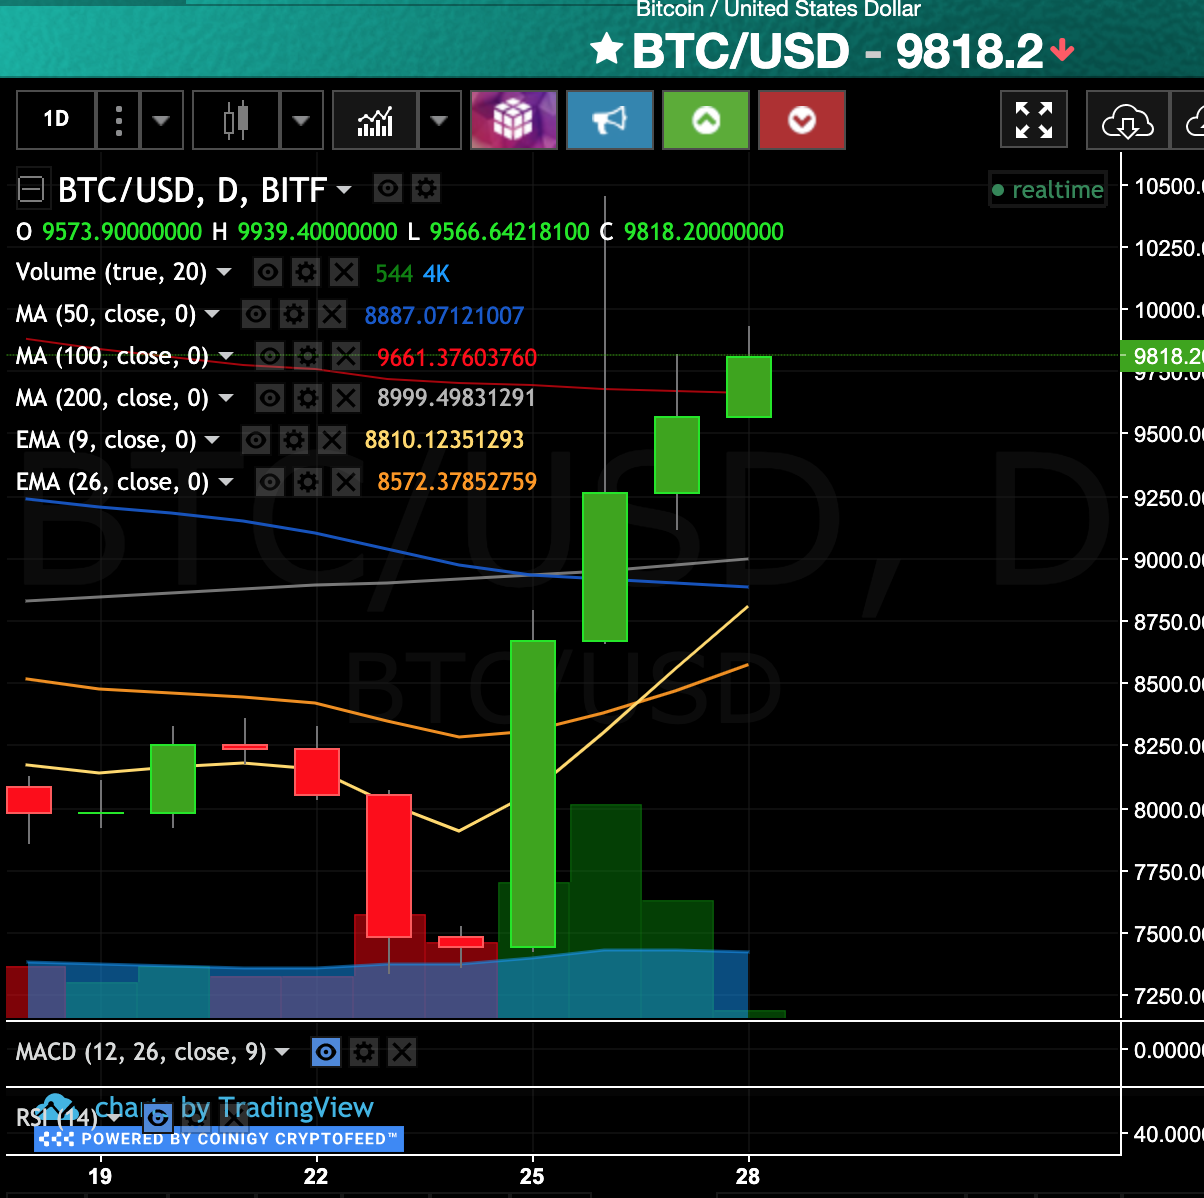Click the realtime status label
This screenshot has width=1204, height=1198.
click(x=1047, y=189)
